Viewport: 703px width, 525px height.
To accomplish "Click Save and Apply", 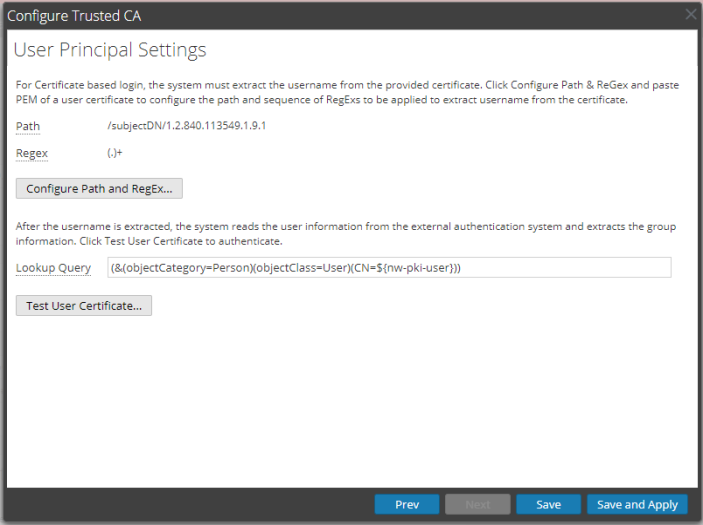I will coord(637,504).
